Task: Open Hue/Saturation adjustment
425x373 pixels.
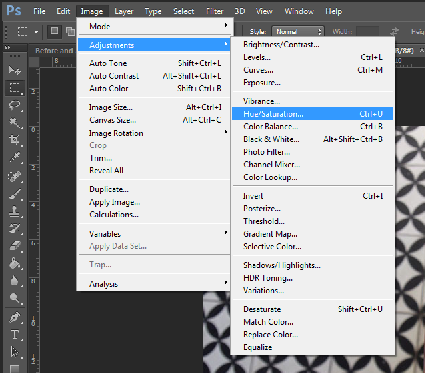Action: tap(313, 114)
